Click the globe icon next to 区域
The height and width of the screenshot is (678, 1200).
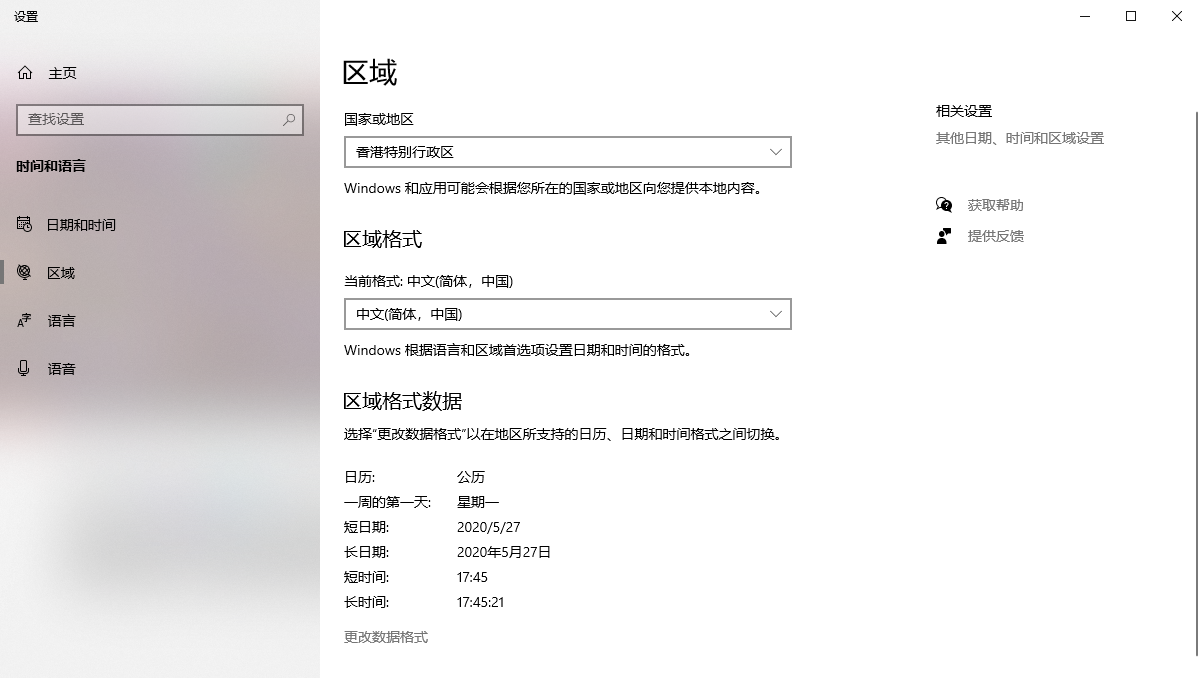click(25, 272)
